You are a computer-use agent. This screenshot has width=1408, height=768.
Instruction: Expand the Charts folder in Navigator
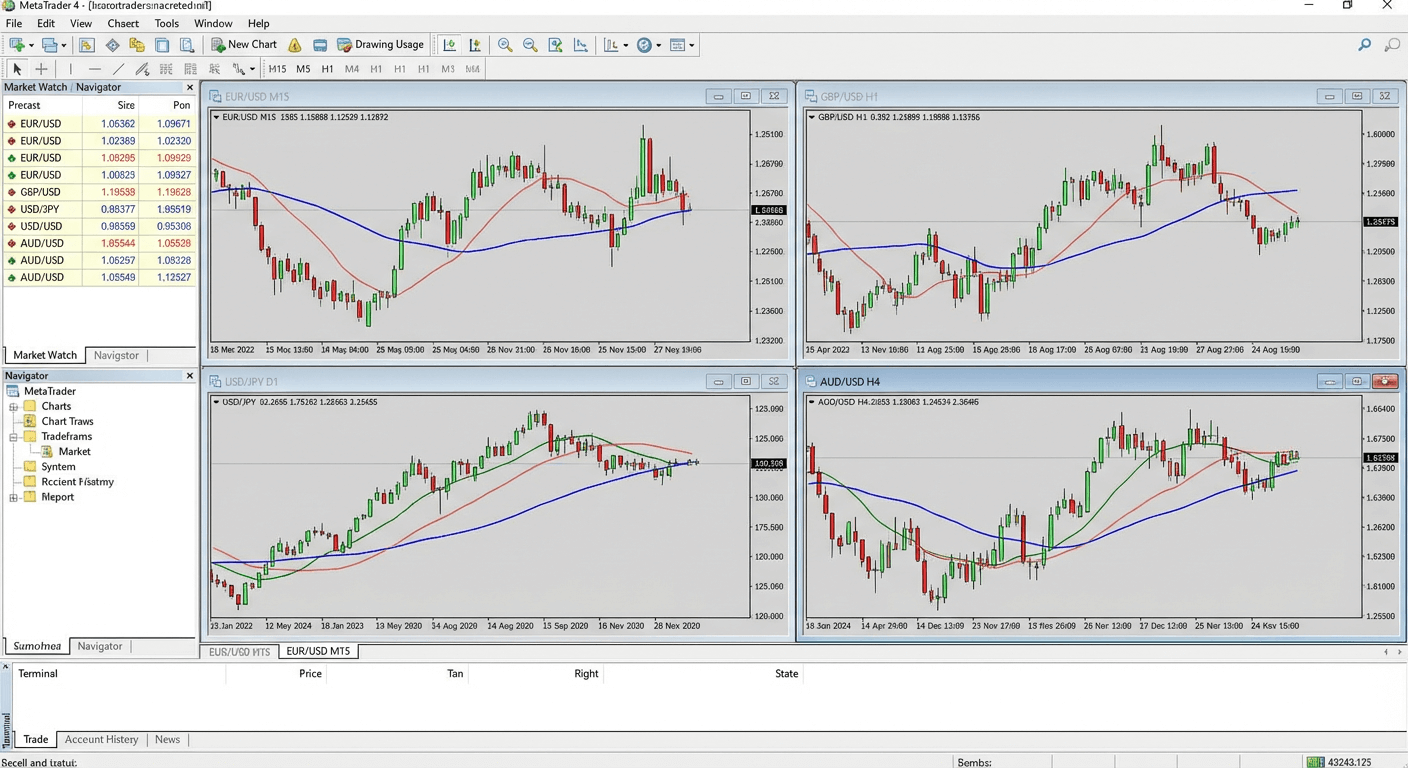click(x=14, y=407)
